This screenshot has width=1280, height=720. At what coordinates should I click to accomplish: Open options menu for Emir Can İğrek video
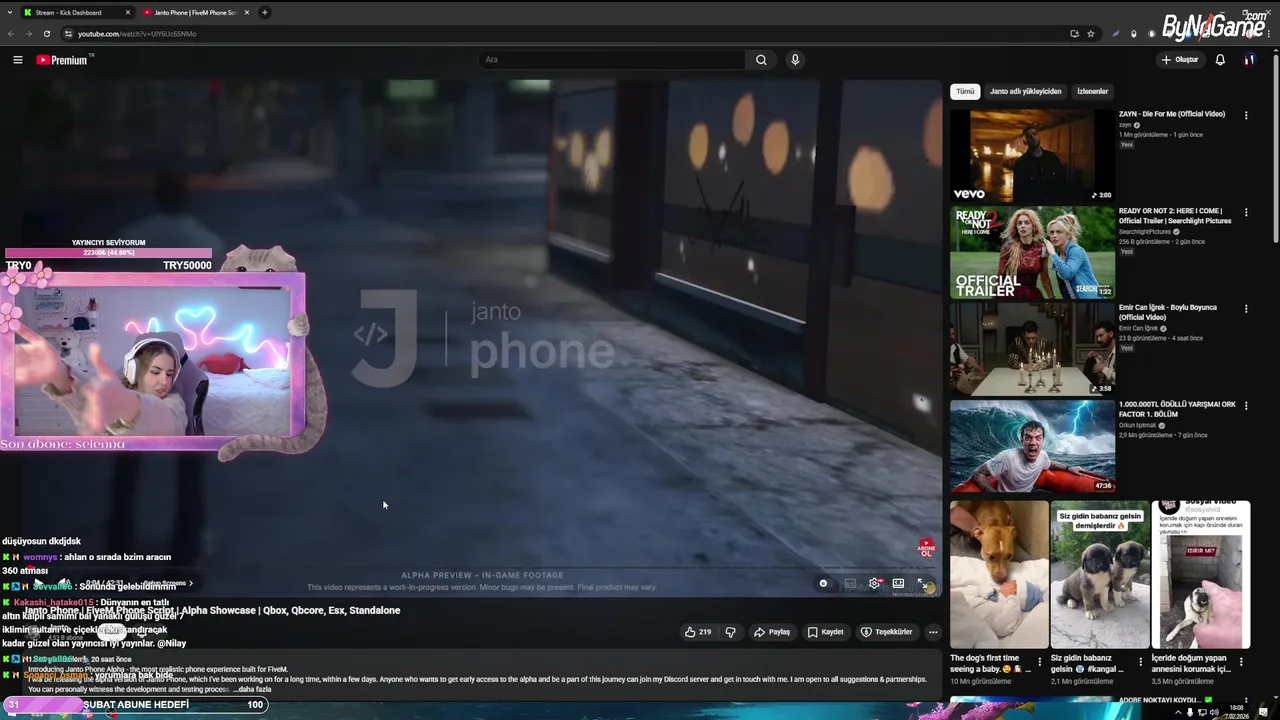[x=1246, y=309]
